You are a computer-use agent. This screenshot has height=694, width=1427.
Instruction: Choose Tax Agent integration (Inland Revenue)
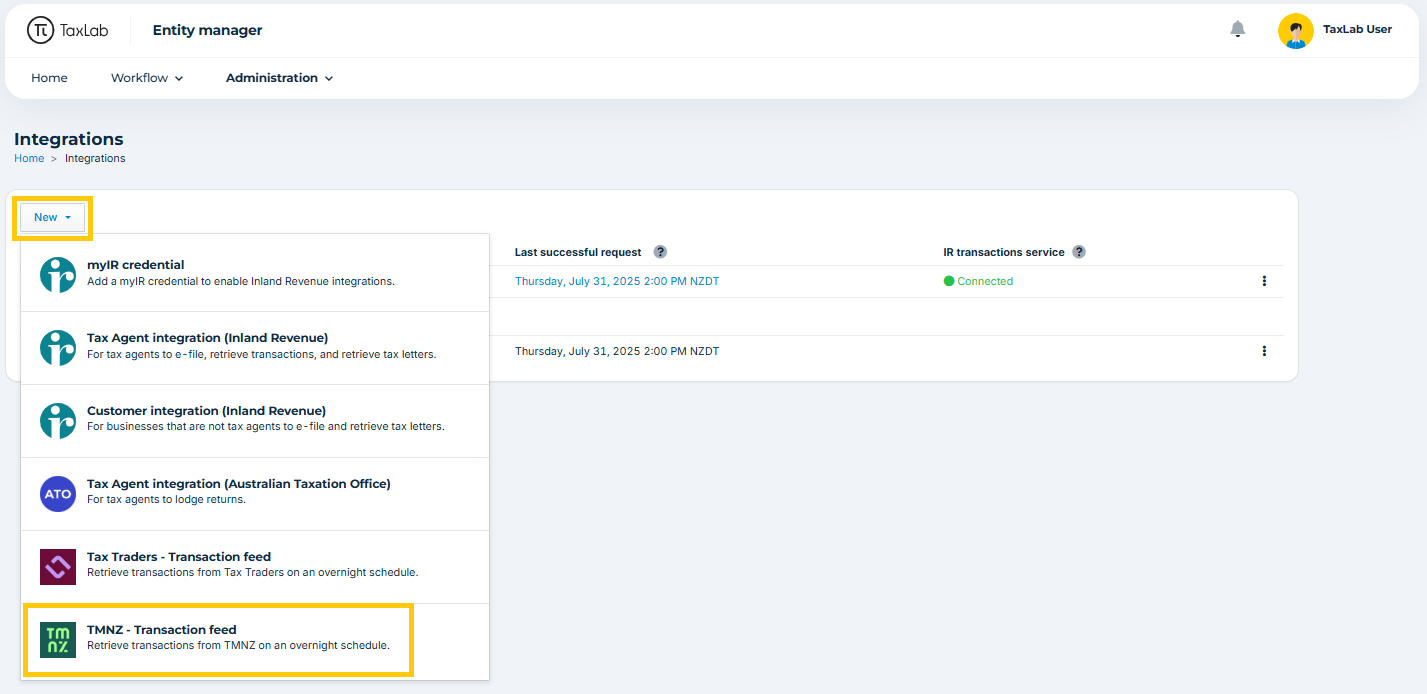pyautogui.click(x=255, y=347)
